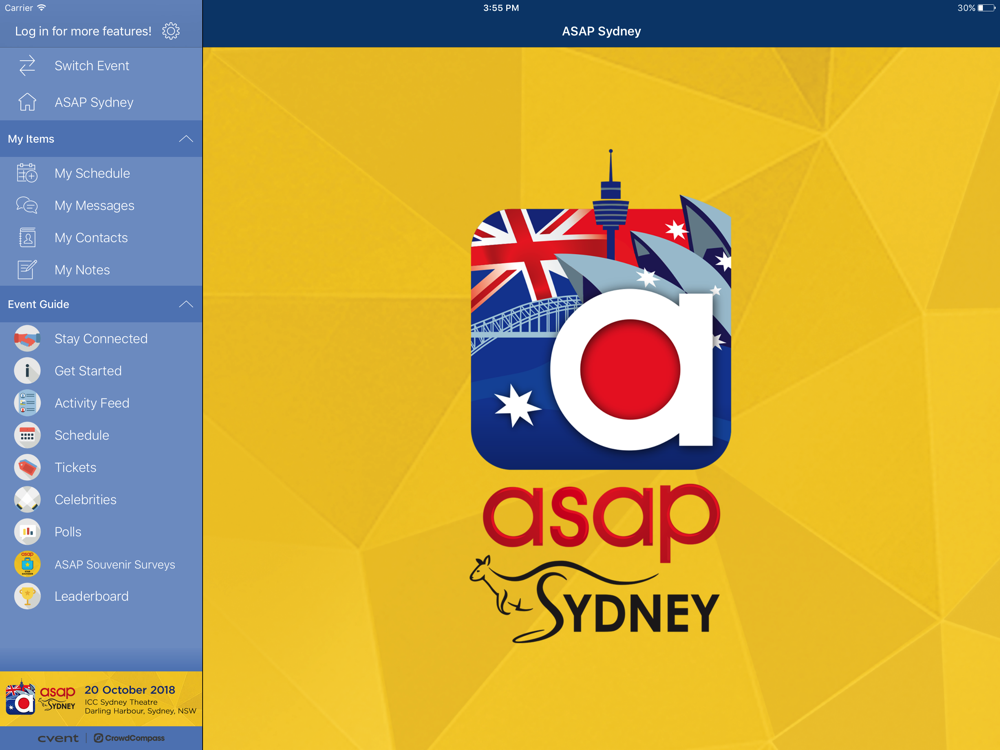Browse Celebrities list

coord(101,499)
